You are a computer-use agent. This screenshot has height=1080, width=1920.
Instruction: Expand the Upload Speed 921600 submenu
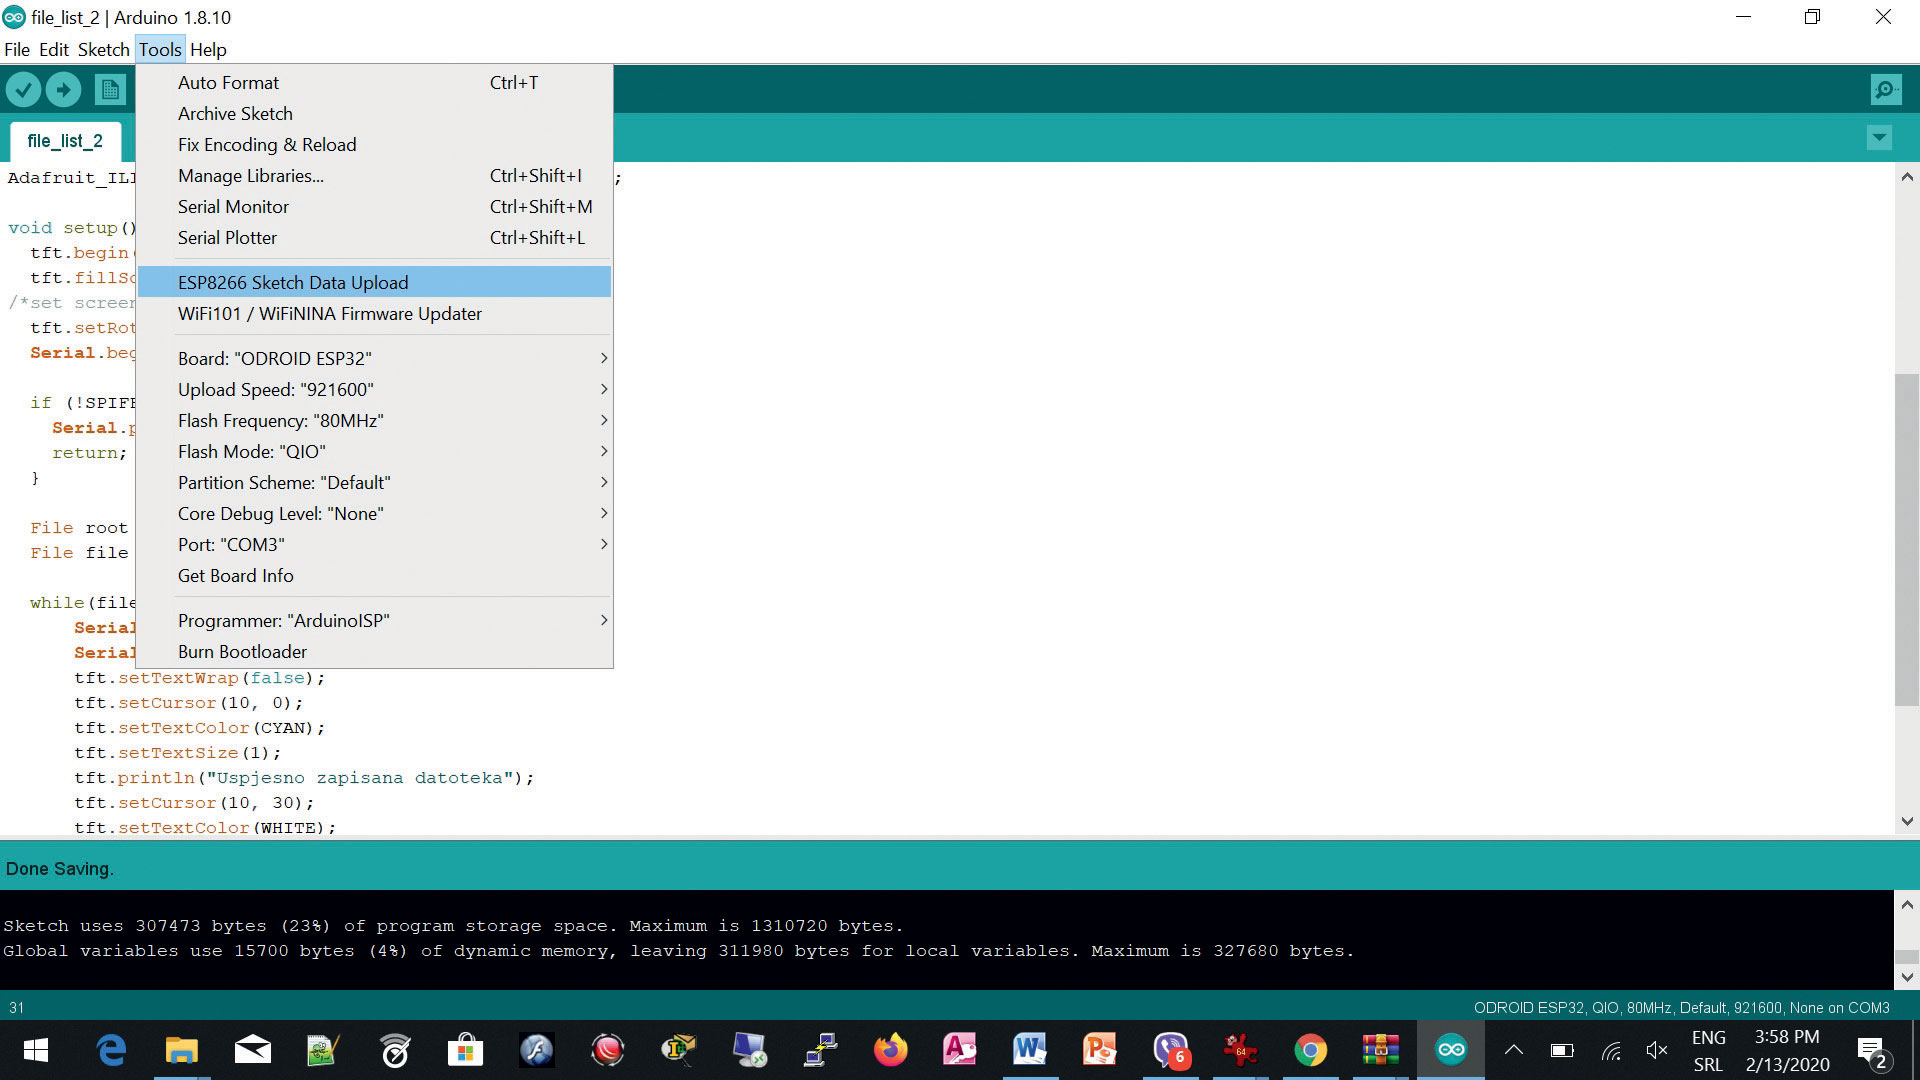[x=374, y=390]
